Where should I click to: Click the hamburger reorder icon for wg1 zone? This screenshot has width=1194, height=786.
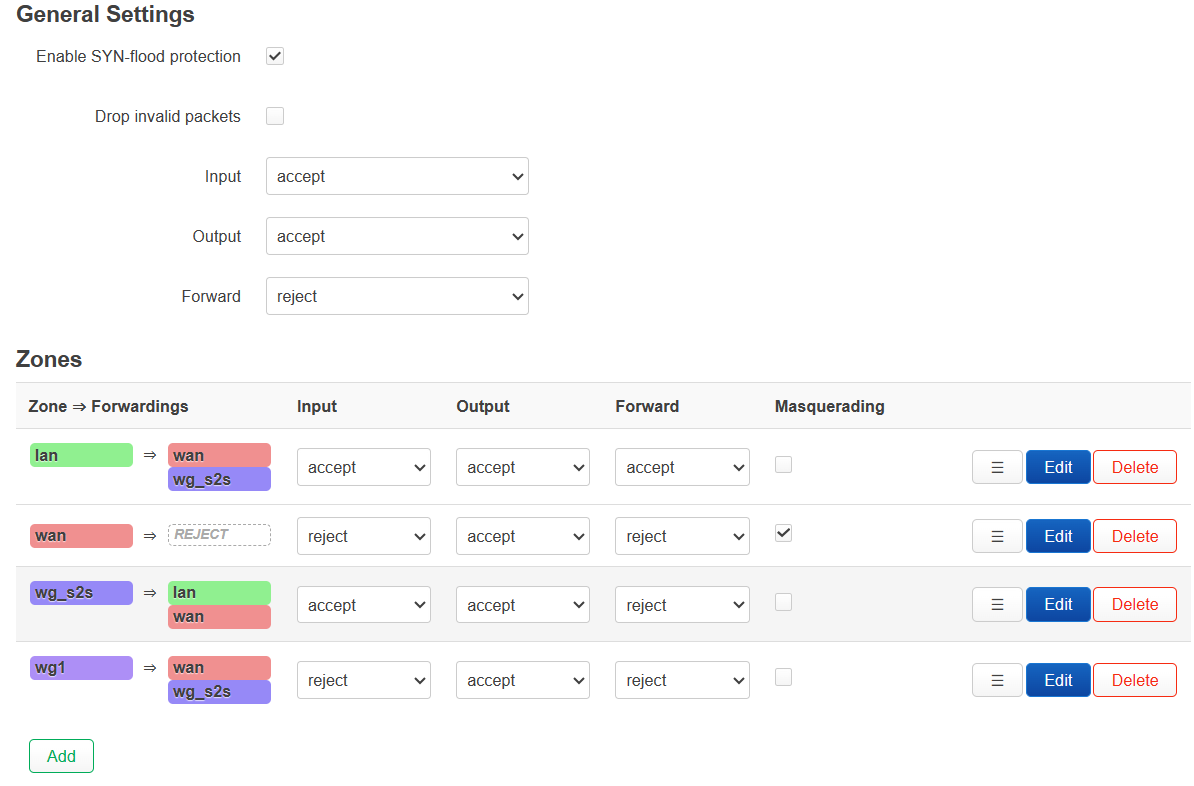pyautogui.click(x=997, y=680)
